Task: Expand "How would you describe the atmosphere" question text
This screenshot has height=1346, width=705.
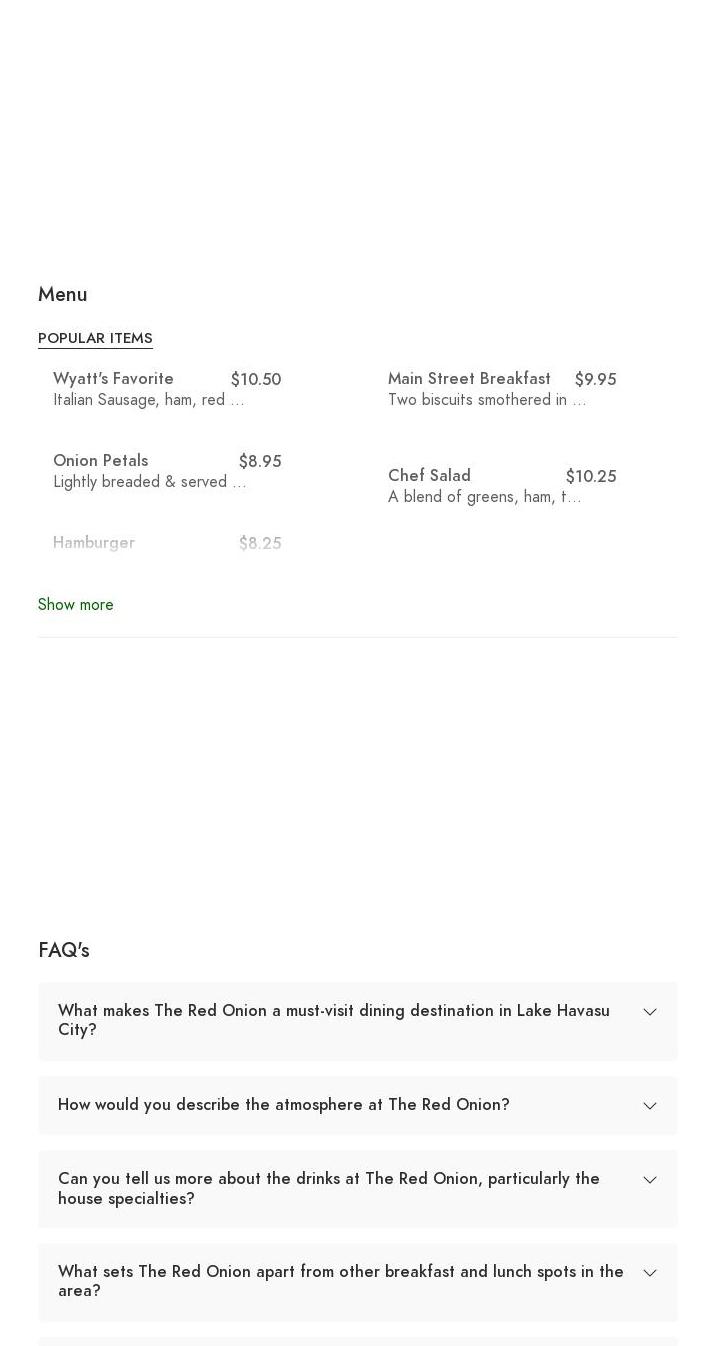Action: coord(283,1105)
